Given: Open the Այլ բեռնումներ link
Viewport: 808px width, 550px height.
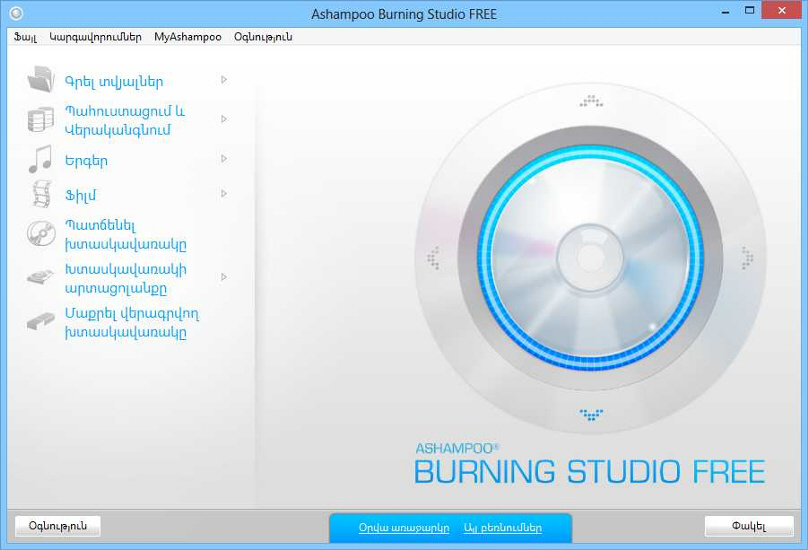Looking at the screenshot, I should point(503,528).
